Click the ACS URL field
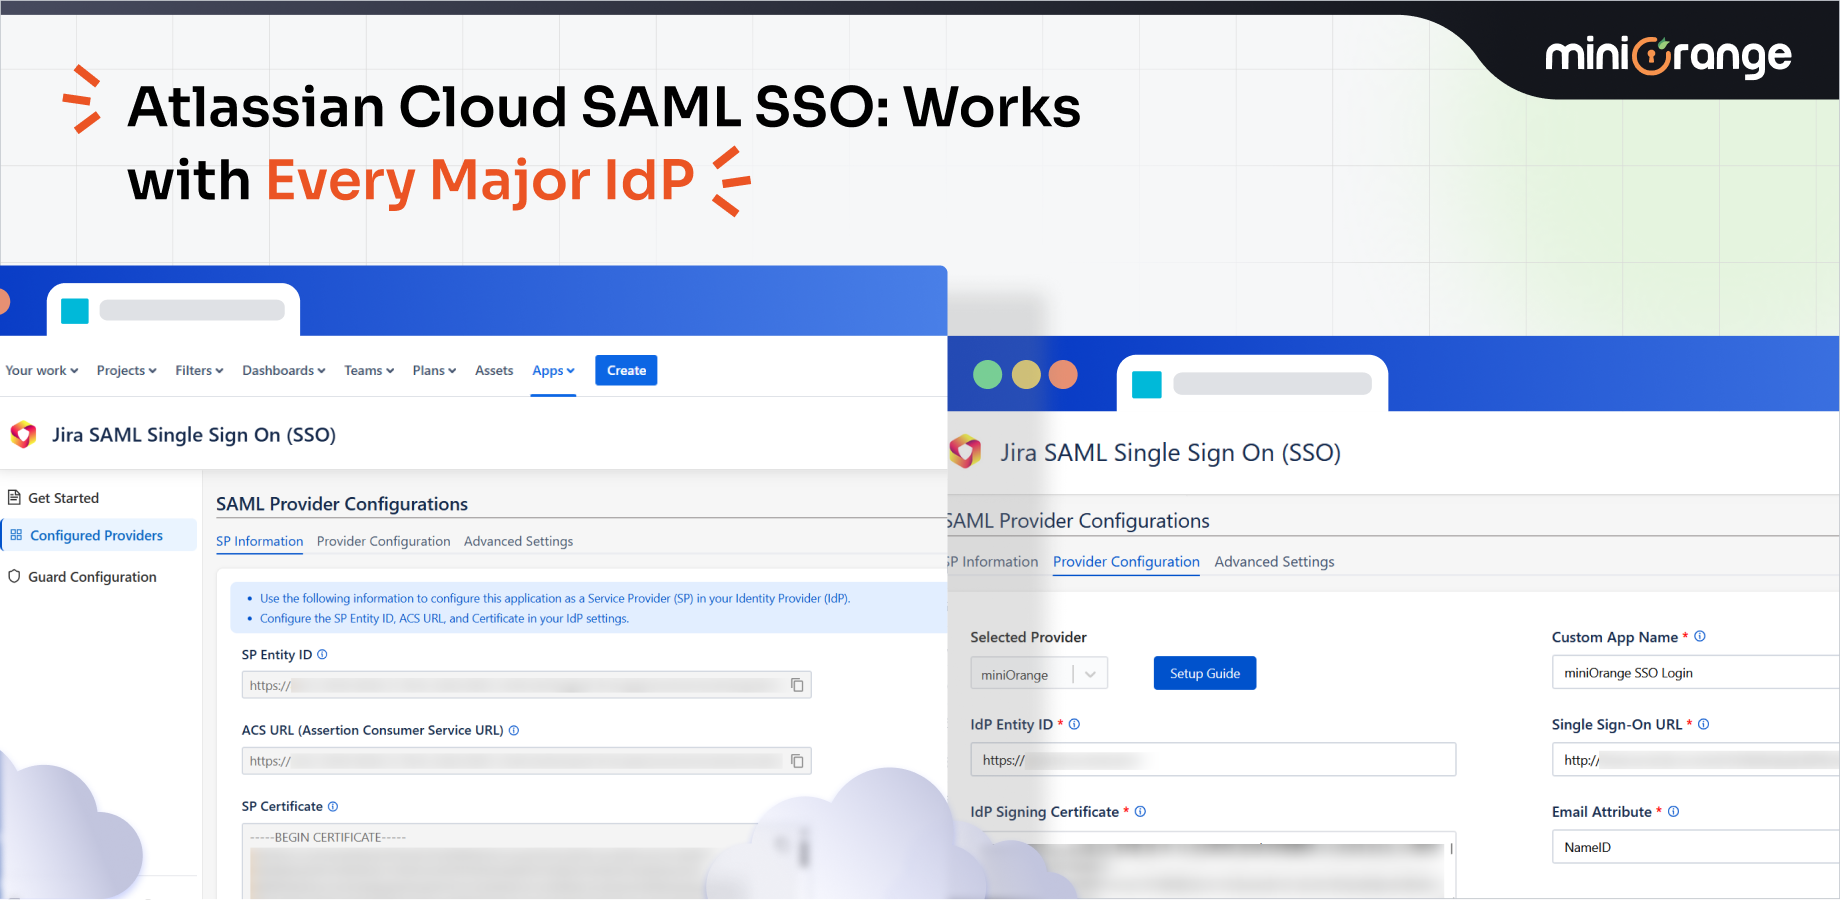This screenshot has height=900, width=1840. click(x=526, y=761)
